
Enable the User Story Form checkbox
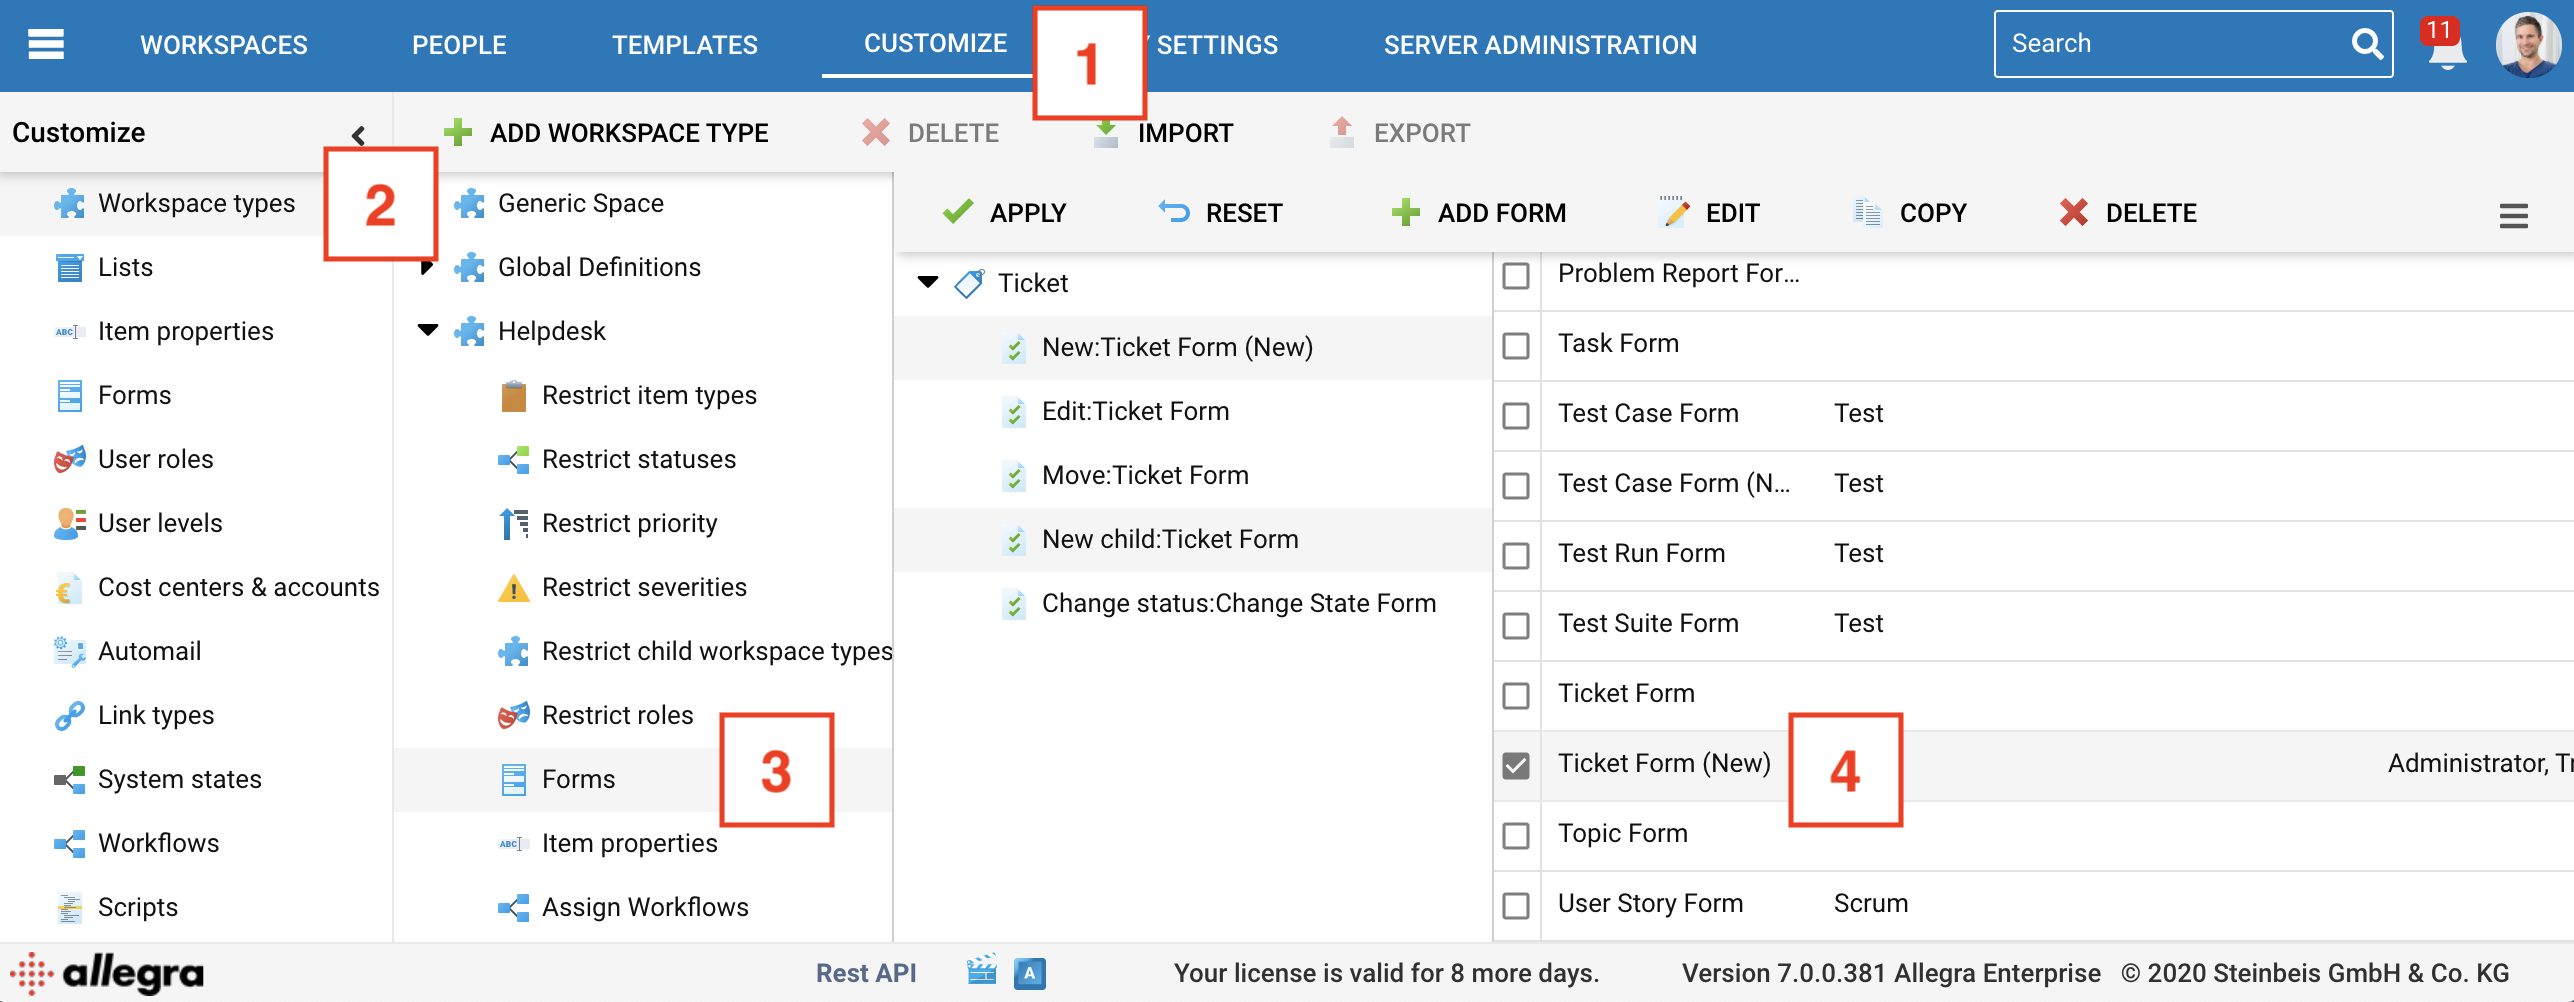(1516, 906)
